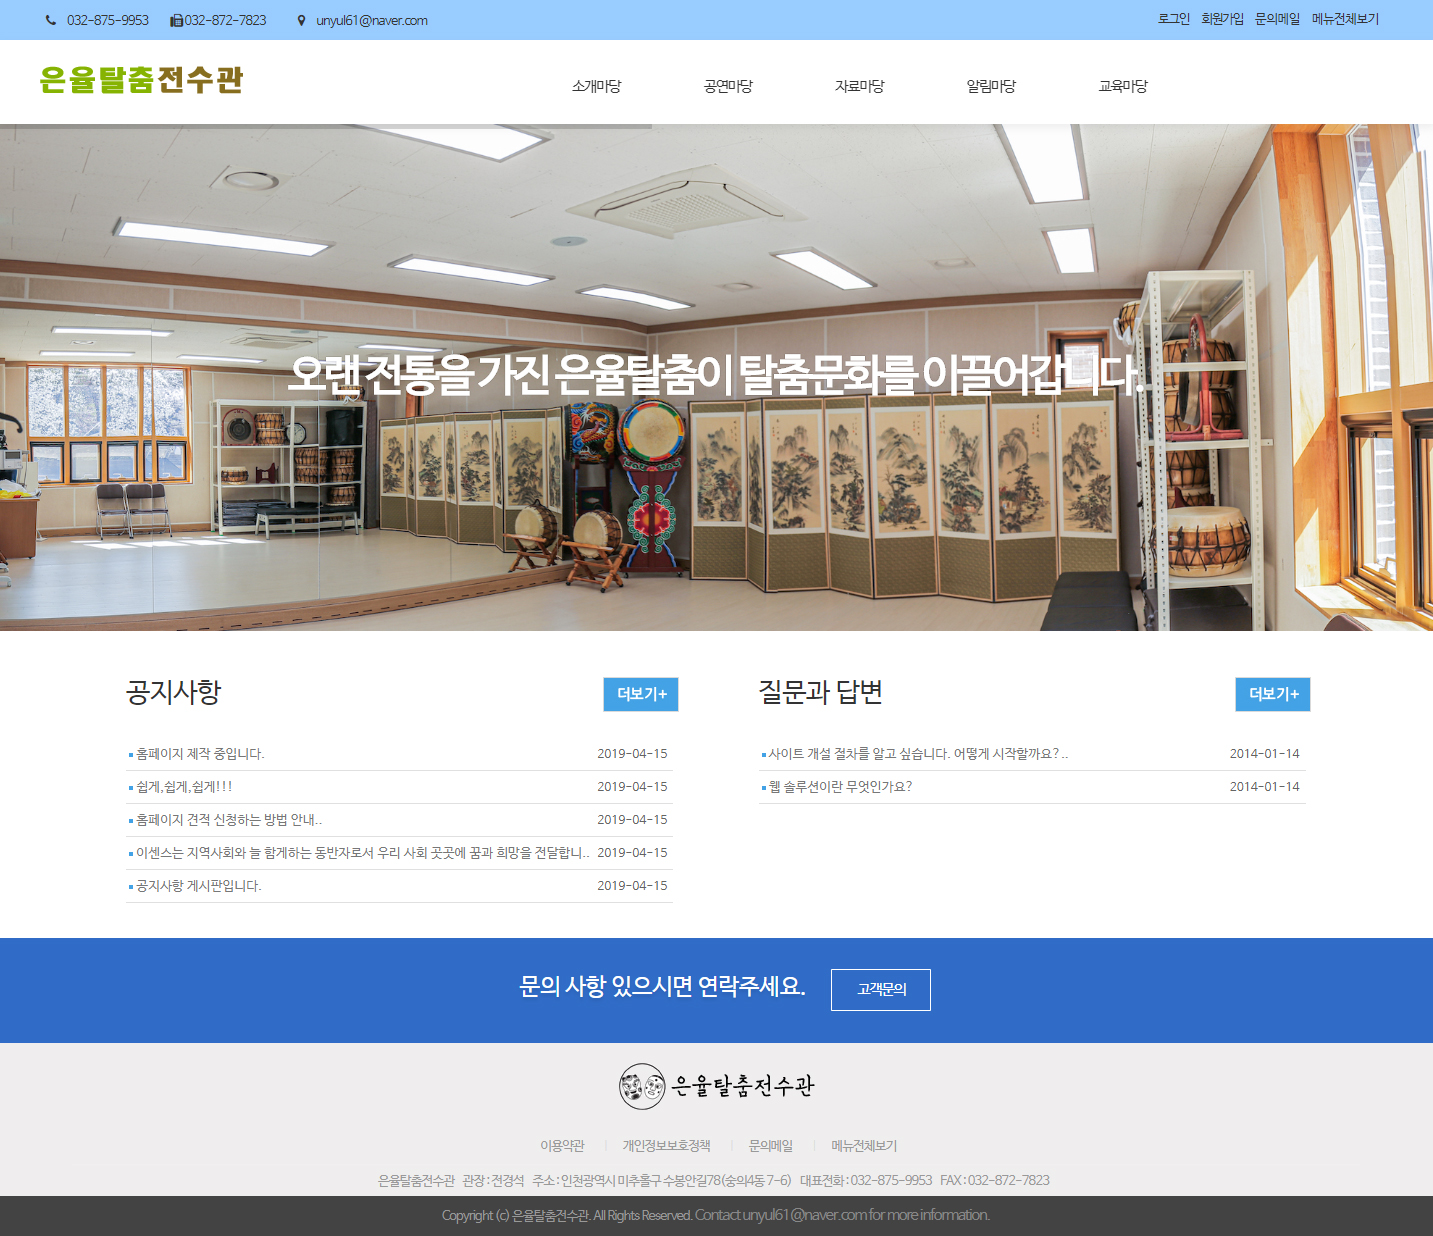Go to the 알림마당 menu
1433x1236 pixels.
tap(991, 86)
